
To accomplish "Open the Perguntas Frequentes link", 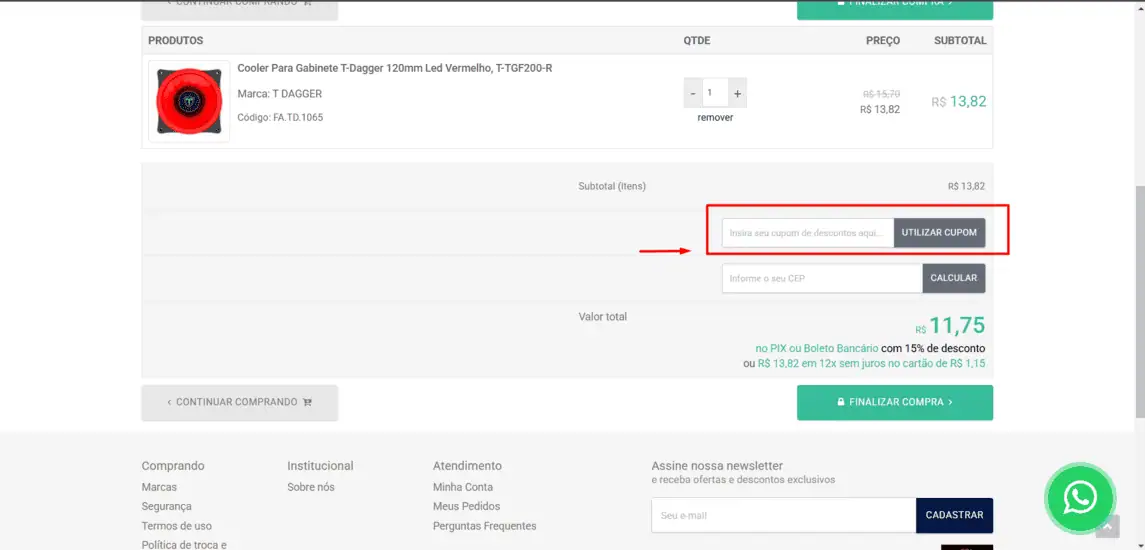I will [x=485, y=526].
